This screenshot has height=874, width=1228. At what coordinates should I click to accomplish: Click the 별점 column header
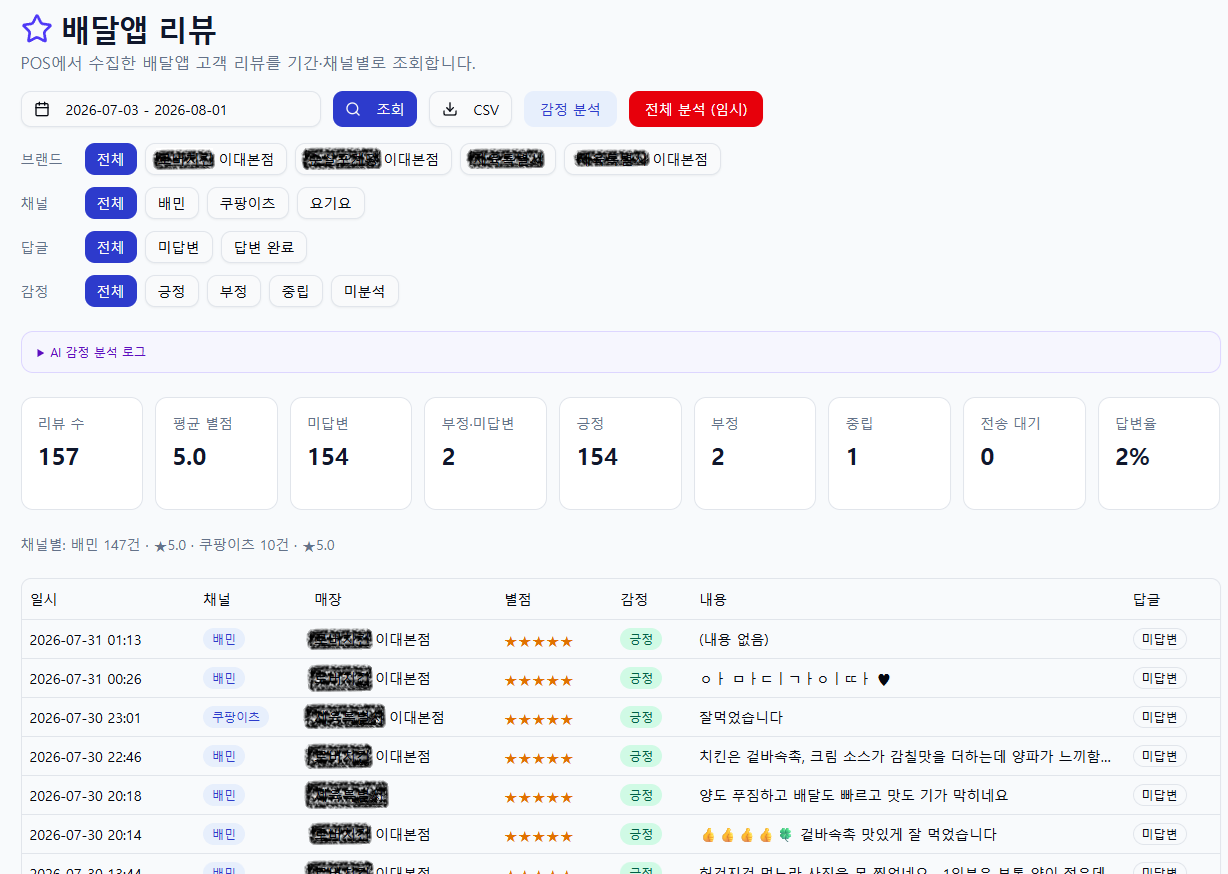tap(518, 599)
